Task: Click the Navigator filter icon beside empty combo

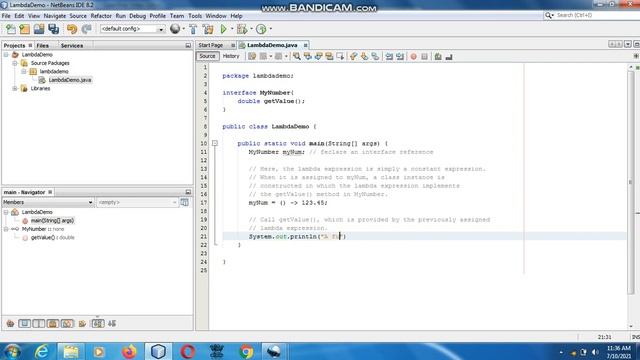Action: tap(185, 202)
